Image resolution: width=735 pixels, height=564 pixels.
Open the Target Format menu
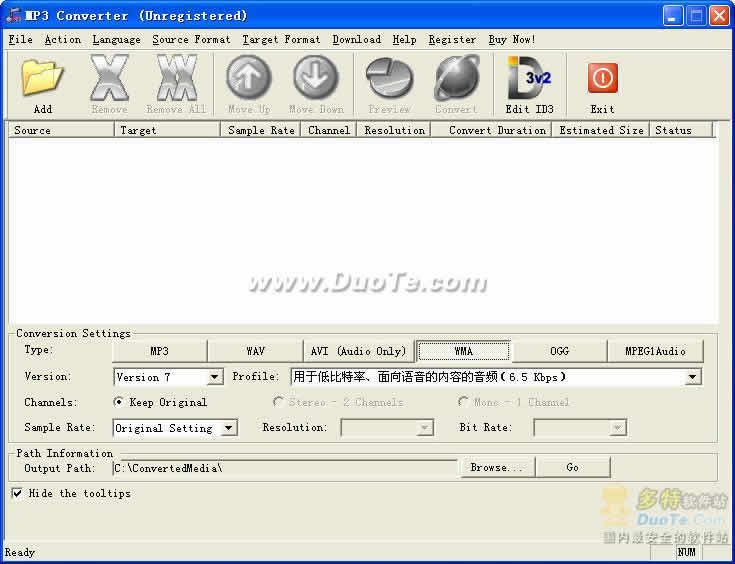[x=281, y=40]
